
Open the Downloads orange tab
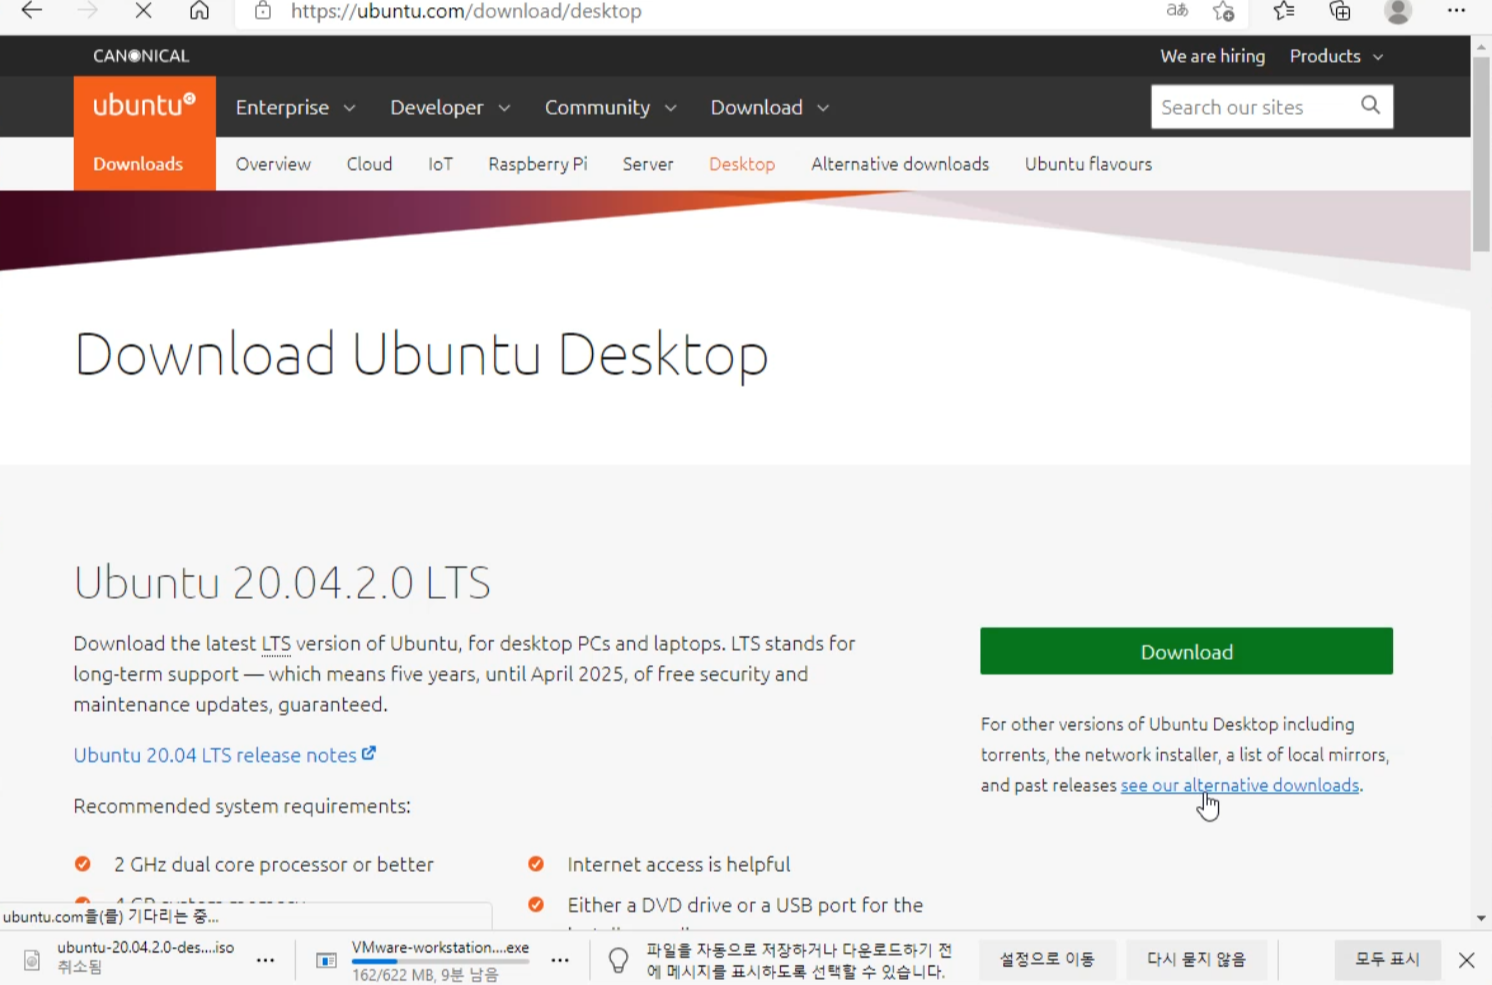145,164
